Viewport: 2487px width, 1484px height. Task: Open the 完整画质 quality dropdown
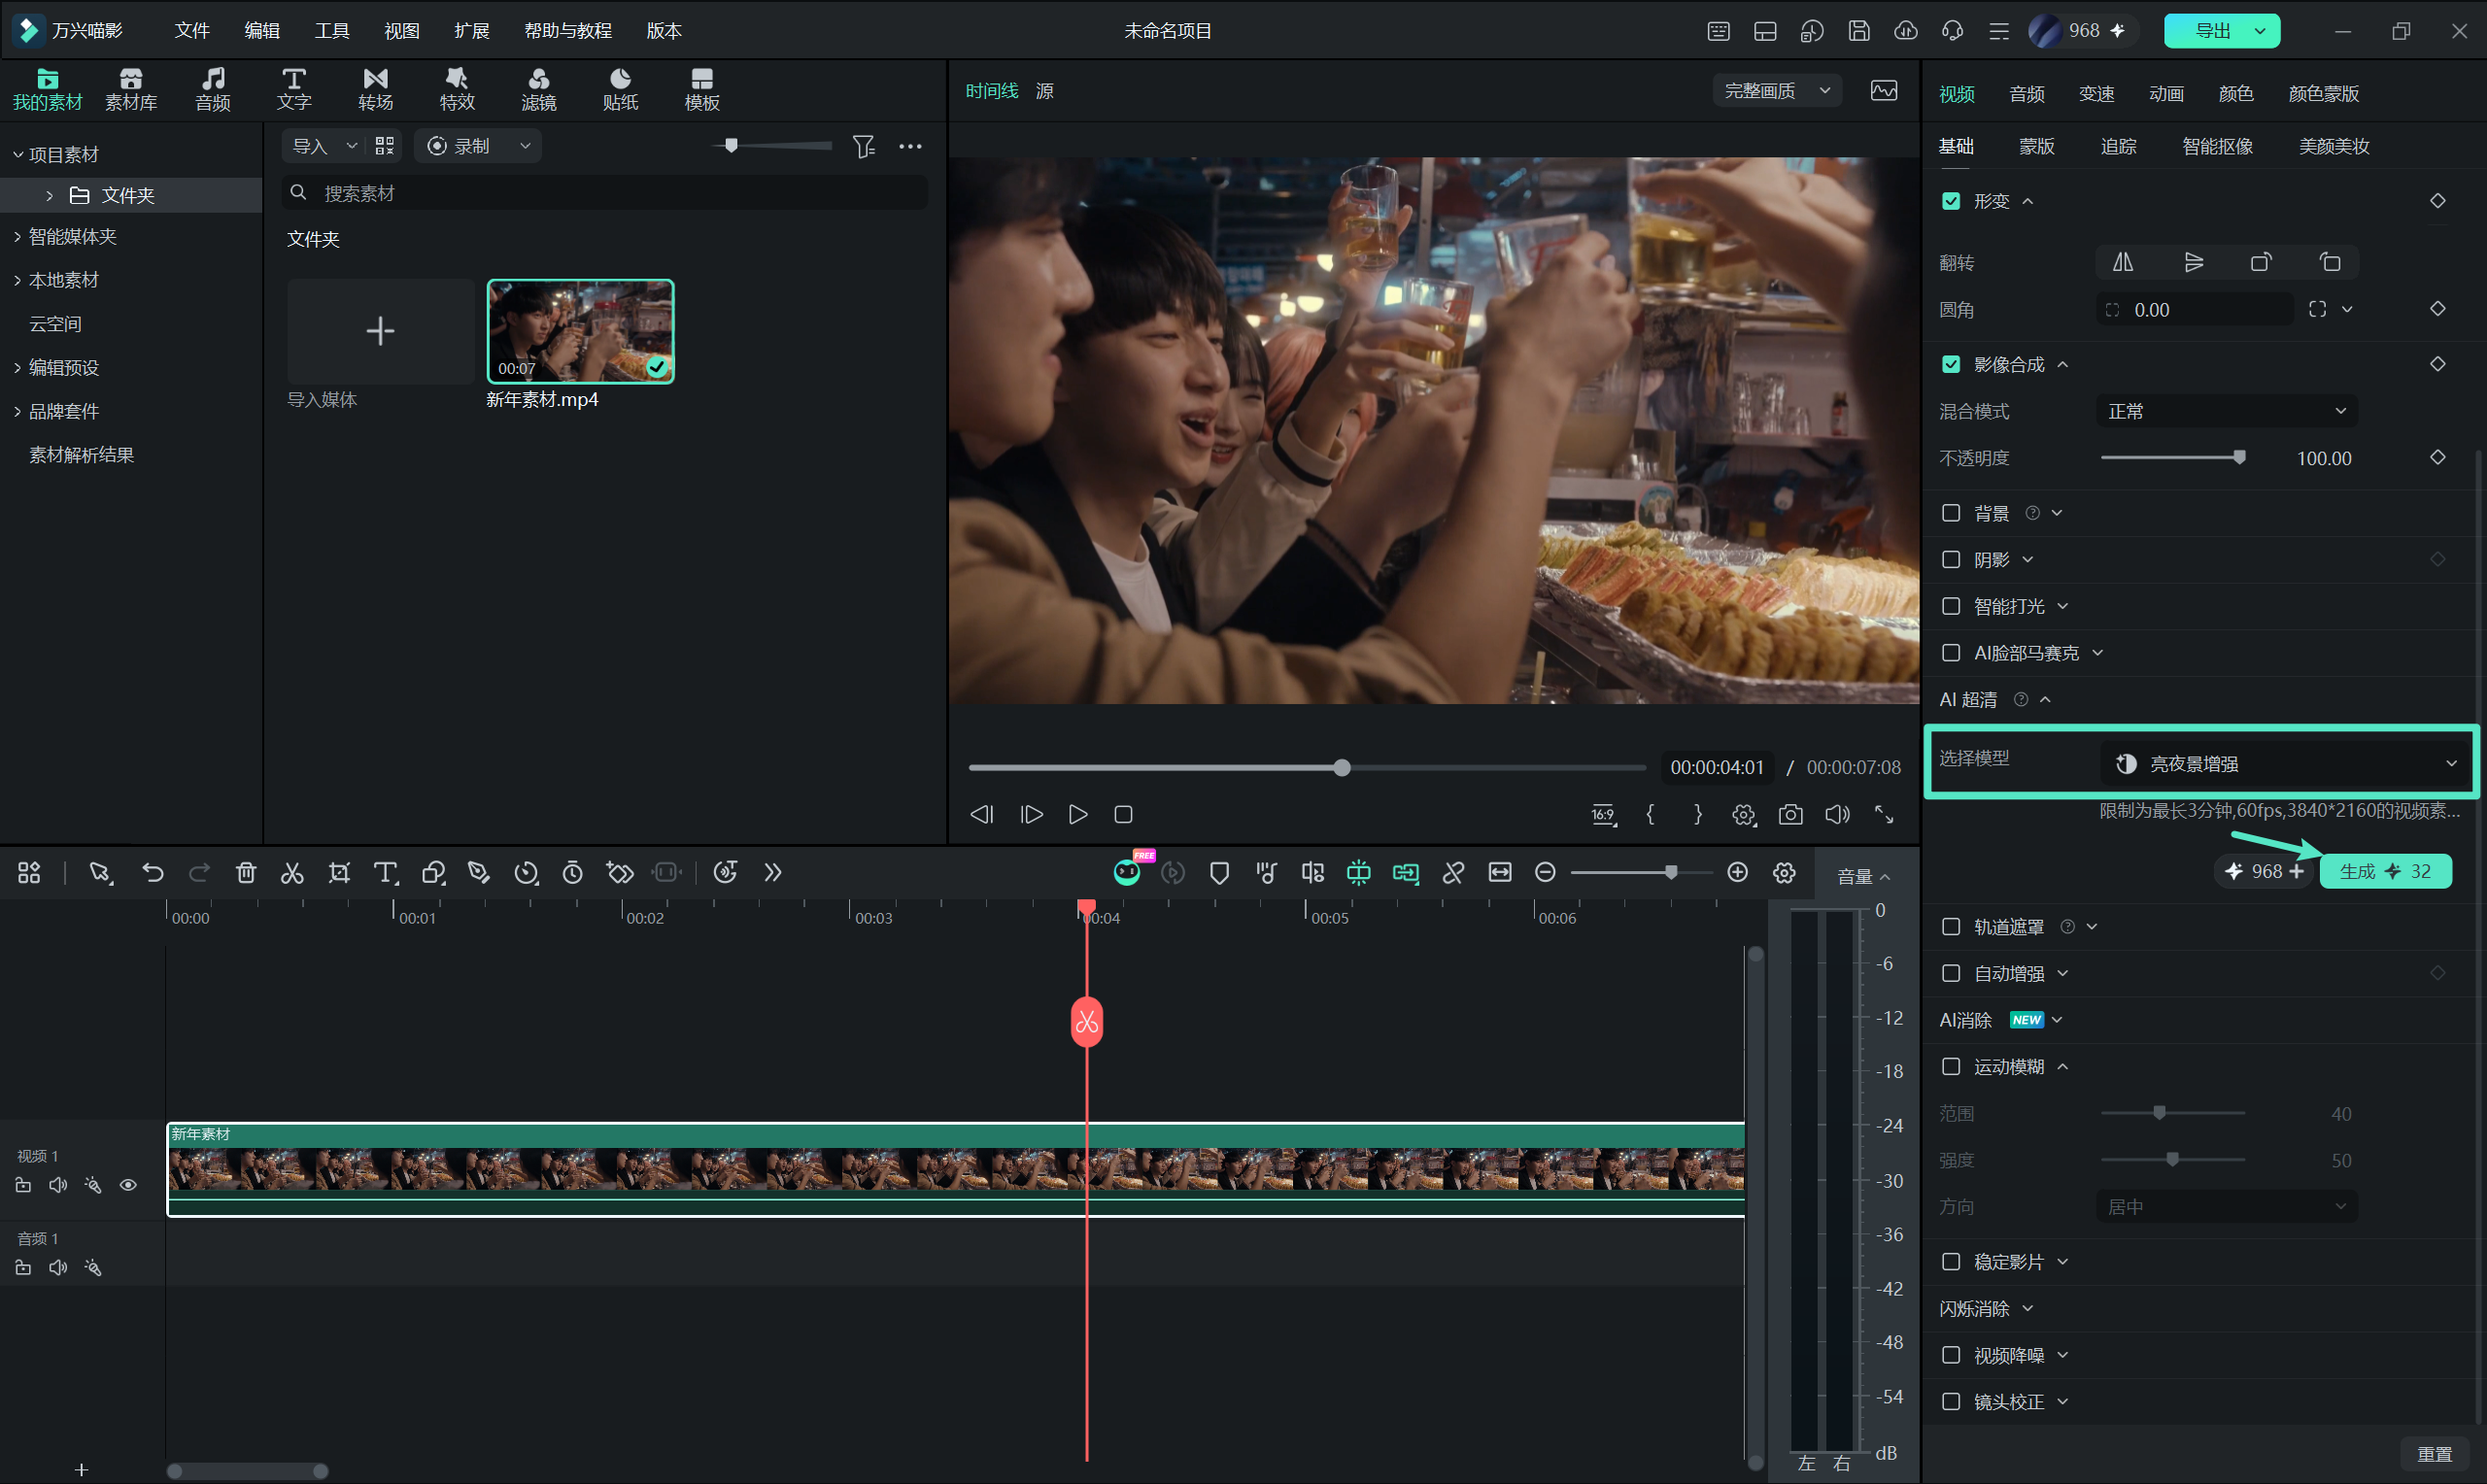(1776, 90)
